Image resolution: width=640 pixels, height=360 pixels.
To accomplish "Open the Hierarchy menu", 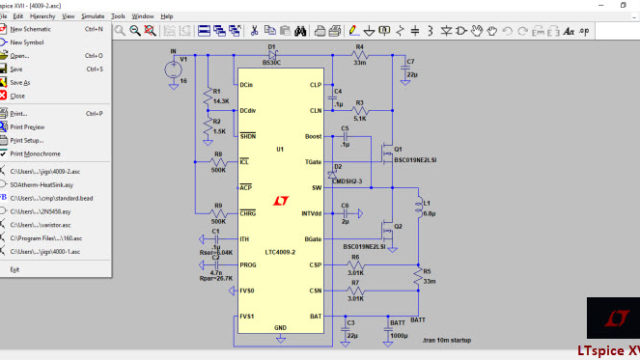I will point(42,16).
